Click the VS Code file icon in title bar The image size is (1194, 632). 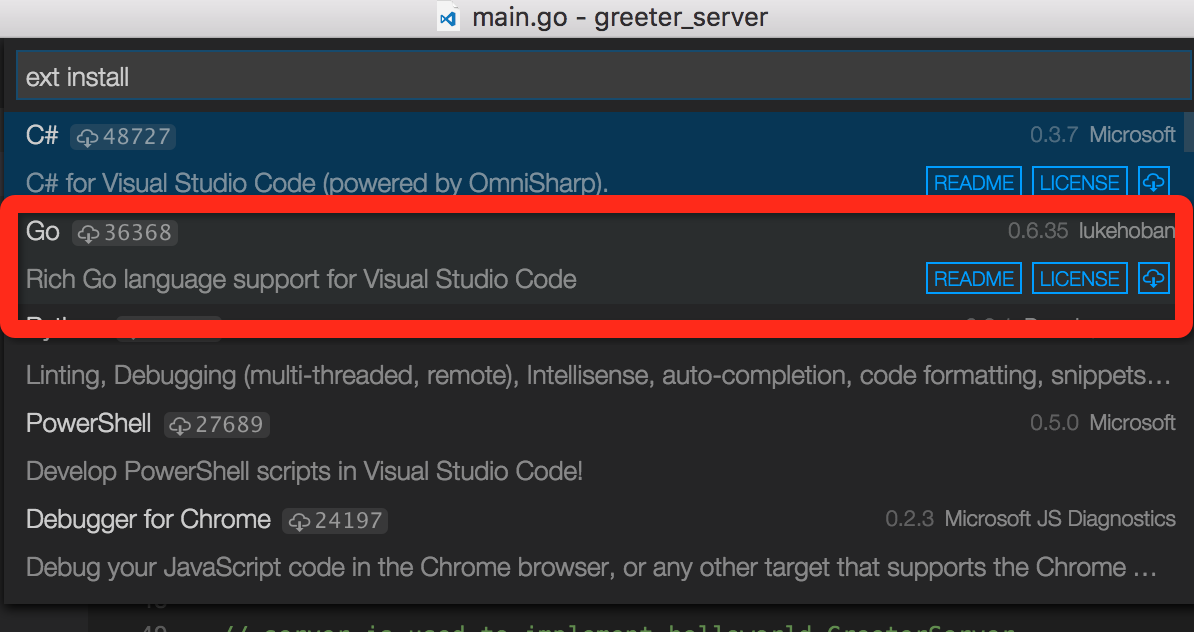(449, 18)
